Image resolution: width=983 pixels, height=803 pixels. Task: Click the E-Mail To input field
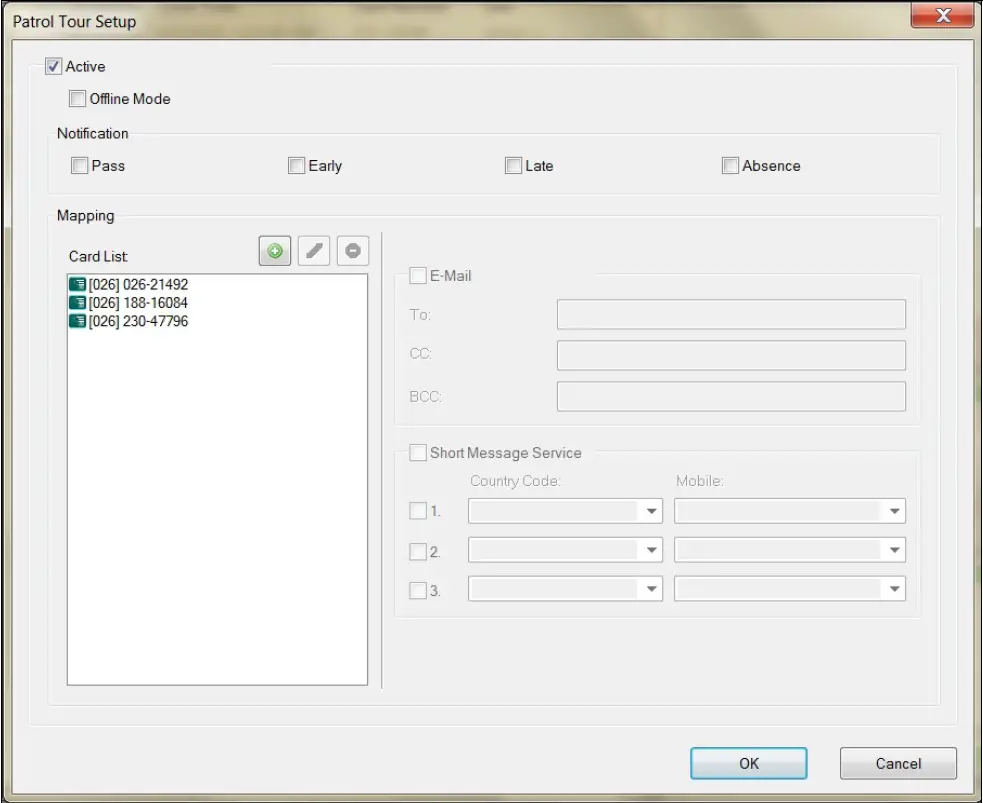(731, 315)
